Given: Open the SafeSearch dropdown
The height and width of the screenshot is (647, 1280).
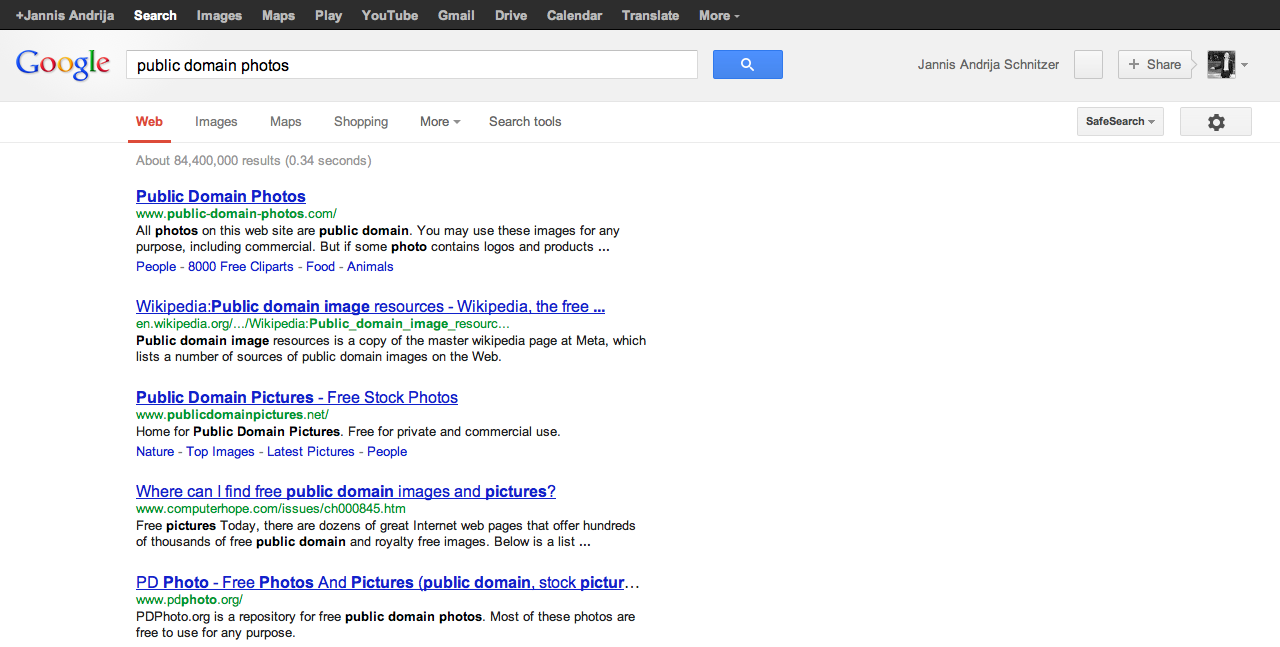Looking at the screenshot, I should tap(1120, 122).
